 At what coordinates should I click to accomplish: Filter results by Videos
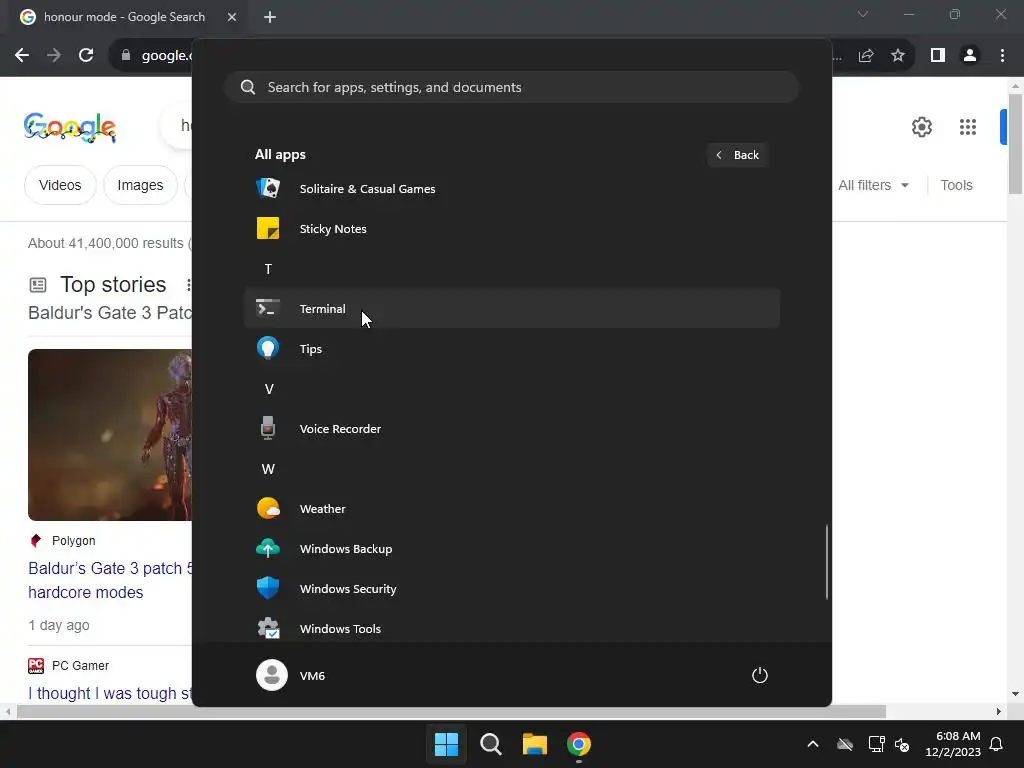click(x=60, y=185)
